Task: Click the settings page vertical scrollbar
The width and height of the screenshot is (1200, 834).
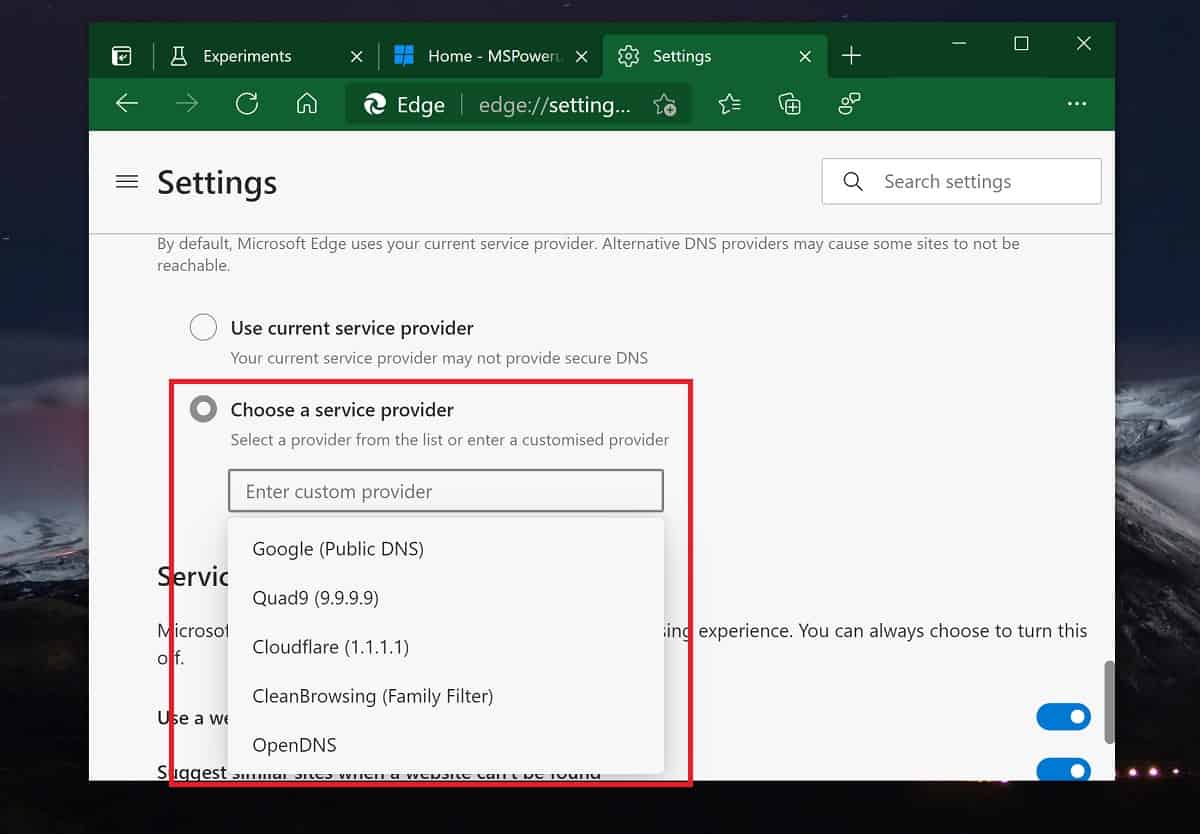Action: [x=1108, y=701]
